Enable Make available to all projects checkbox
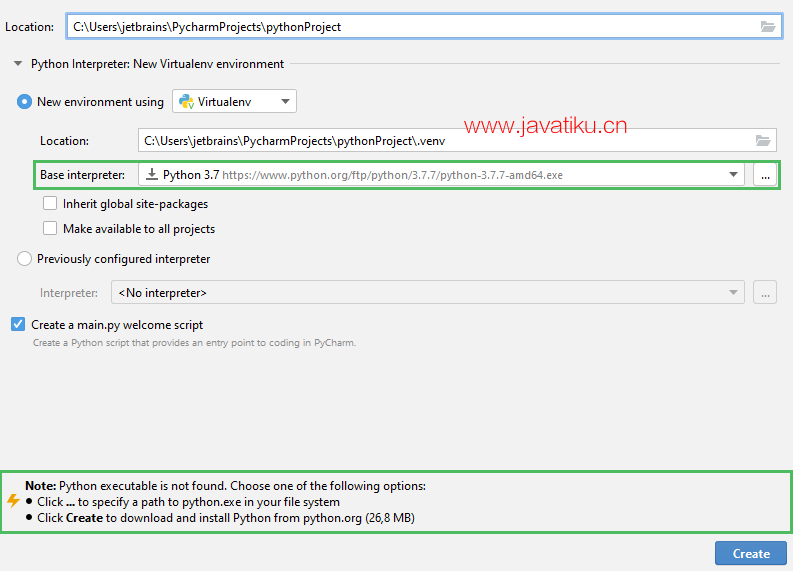Screen dimensions: 793x571 click(50, 228)
